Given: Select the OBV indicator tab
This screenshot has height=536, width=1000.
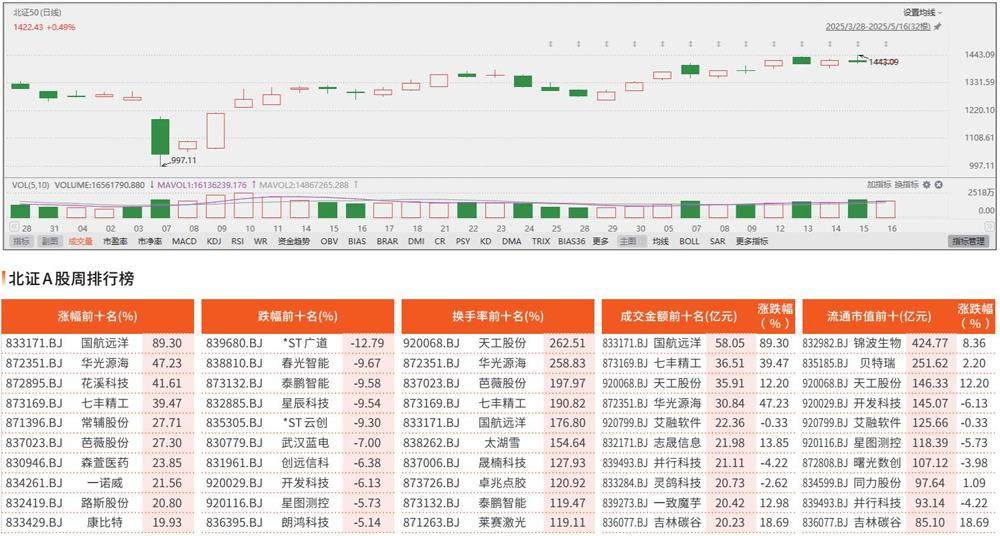Looking at the screenshot, I should pyautogui.click(x=329, y=241).
